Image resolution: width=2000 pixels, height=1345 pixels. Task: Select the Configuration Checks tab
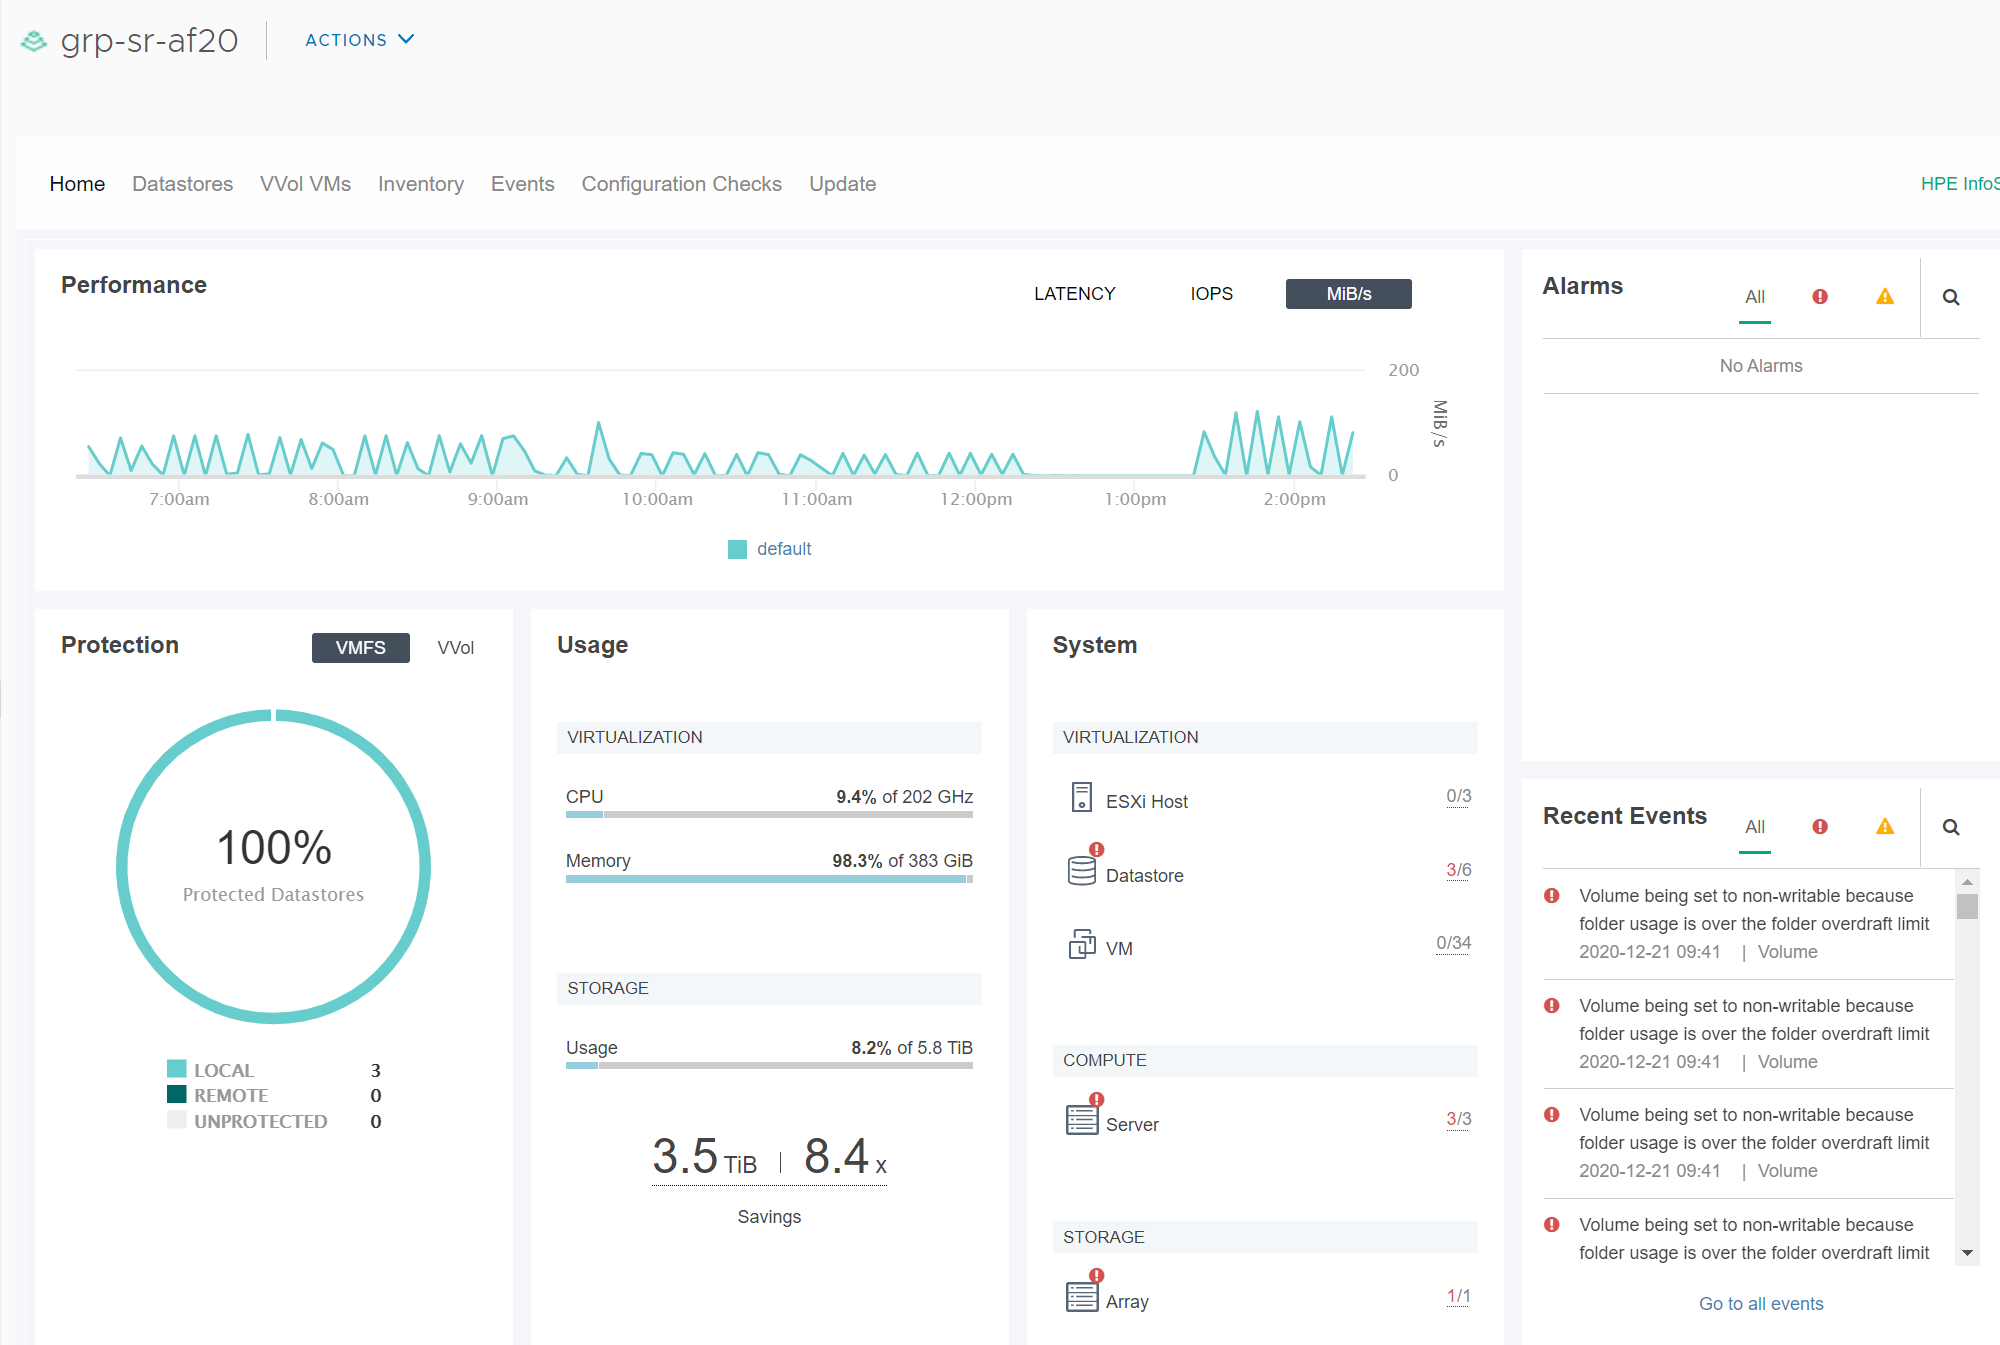click(x=682, y=184)
